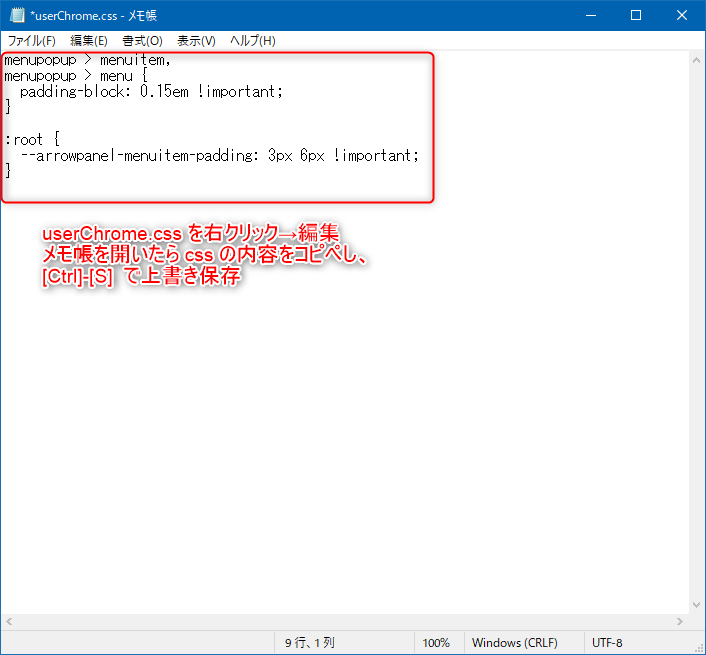Open the ファイル(F) menu
The image size is (706, 655).
coord(32,41)
